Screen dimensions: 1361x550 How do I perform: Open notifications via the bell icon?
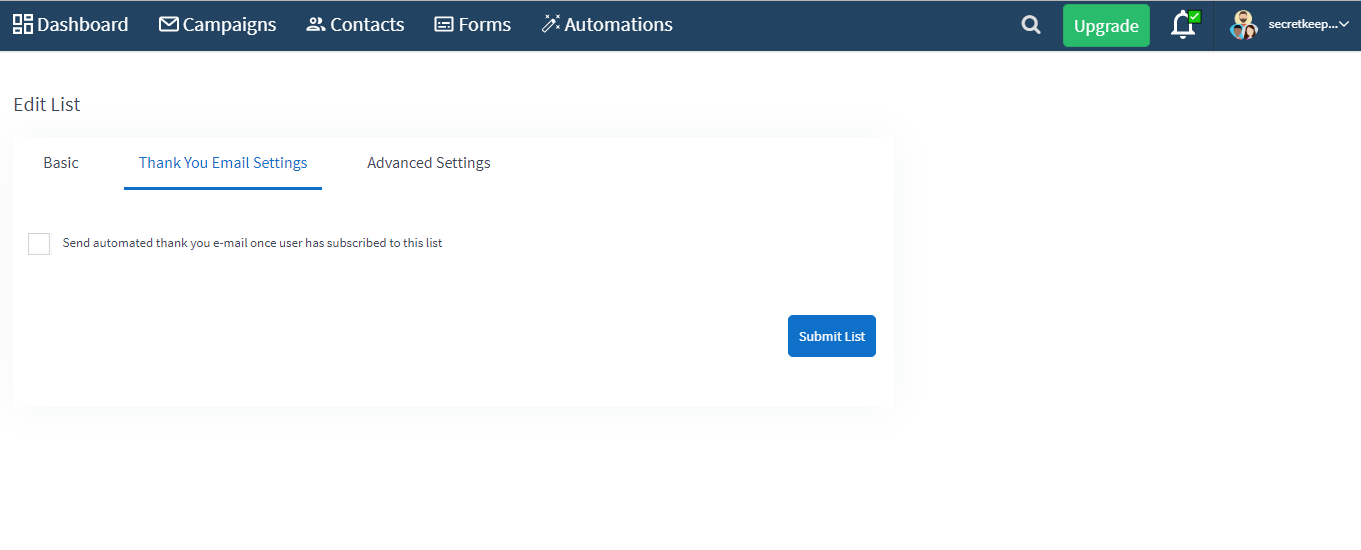1184,25
